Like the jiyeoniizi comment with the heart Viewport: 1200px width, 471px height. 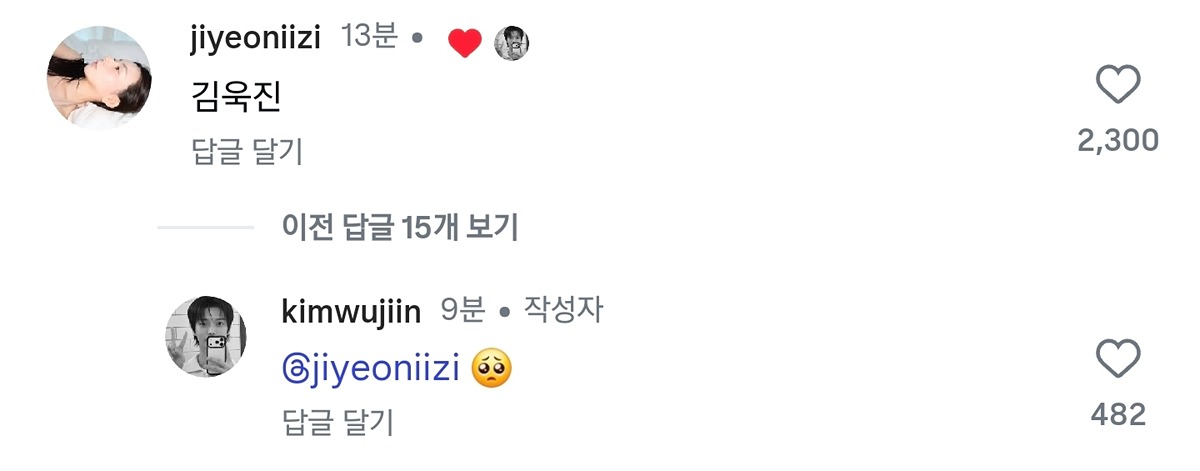point(1118,85)
